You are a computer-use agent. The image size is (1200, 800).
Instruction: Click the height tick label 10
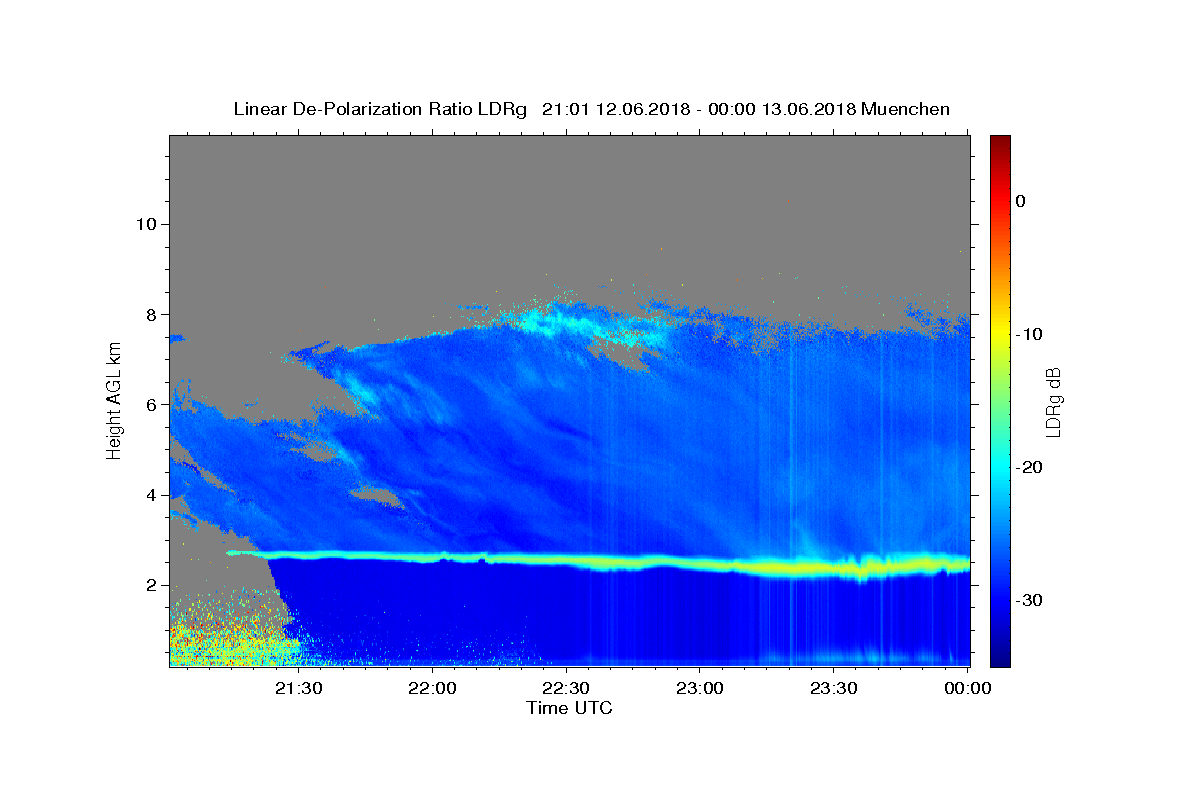point(145,224)
